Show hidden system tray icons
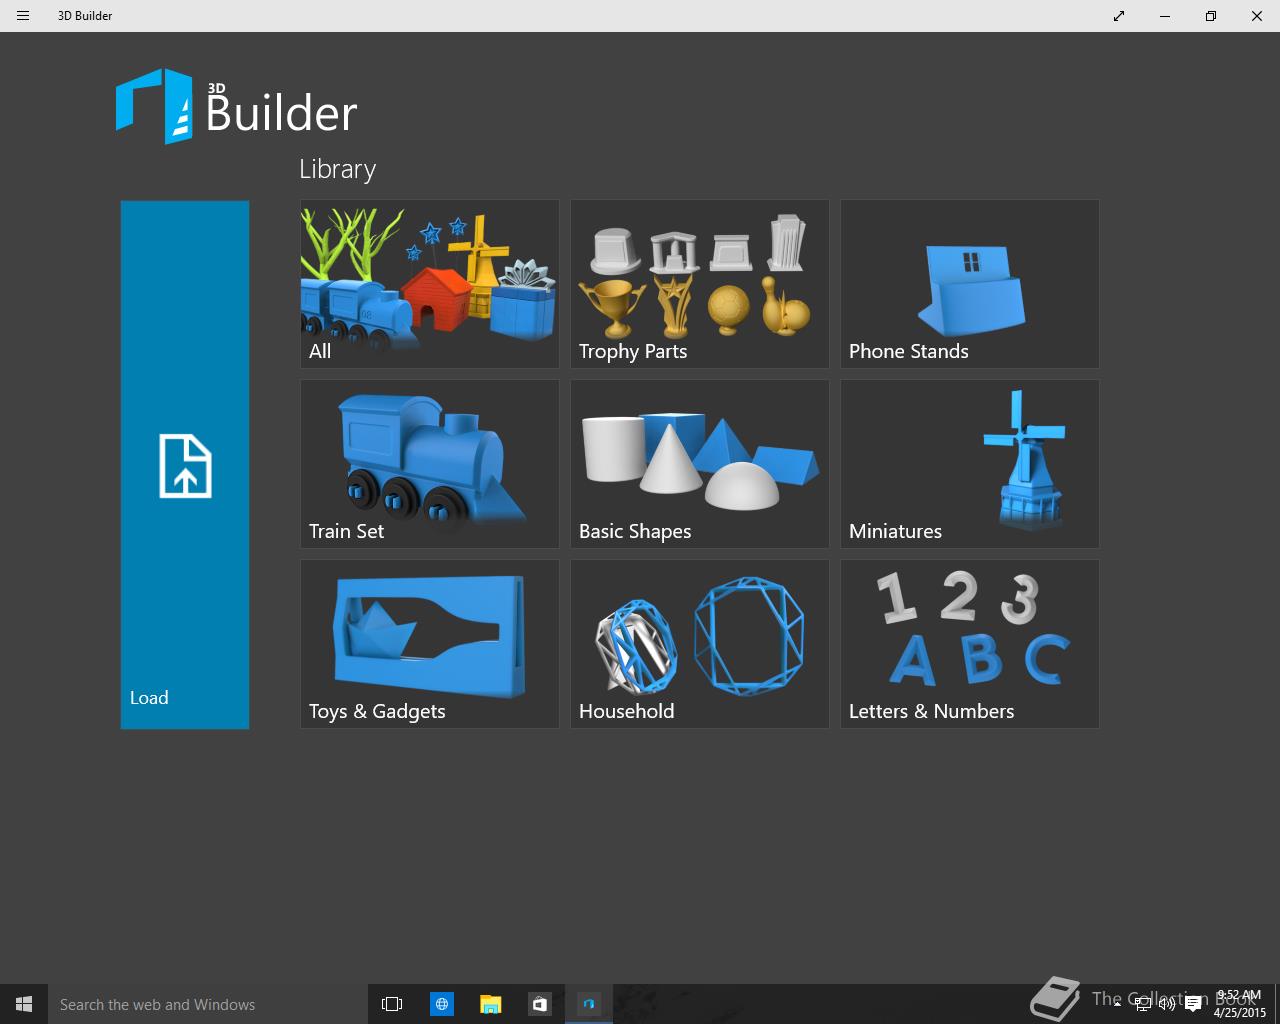This screenshot has height=1024, width=1280. click(x=1117, y=1004)
